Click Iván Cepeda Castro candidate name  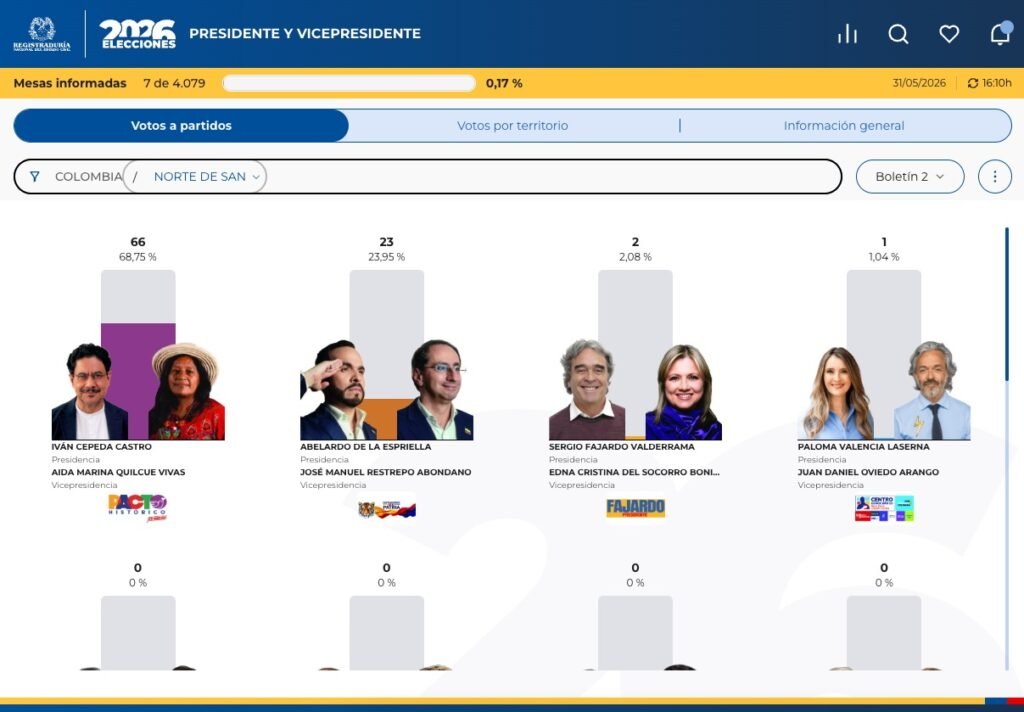[x=101, y=447]
